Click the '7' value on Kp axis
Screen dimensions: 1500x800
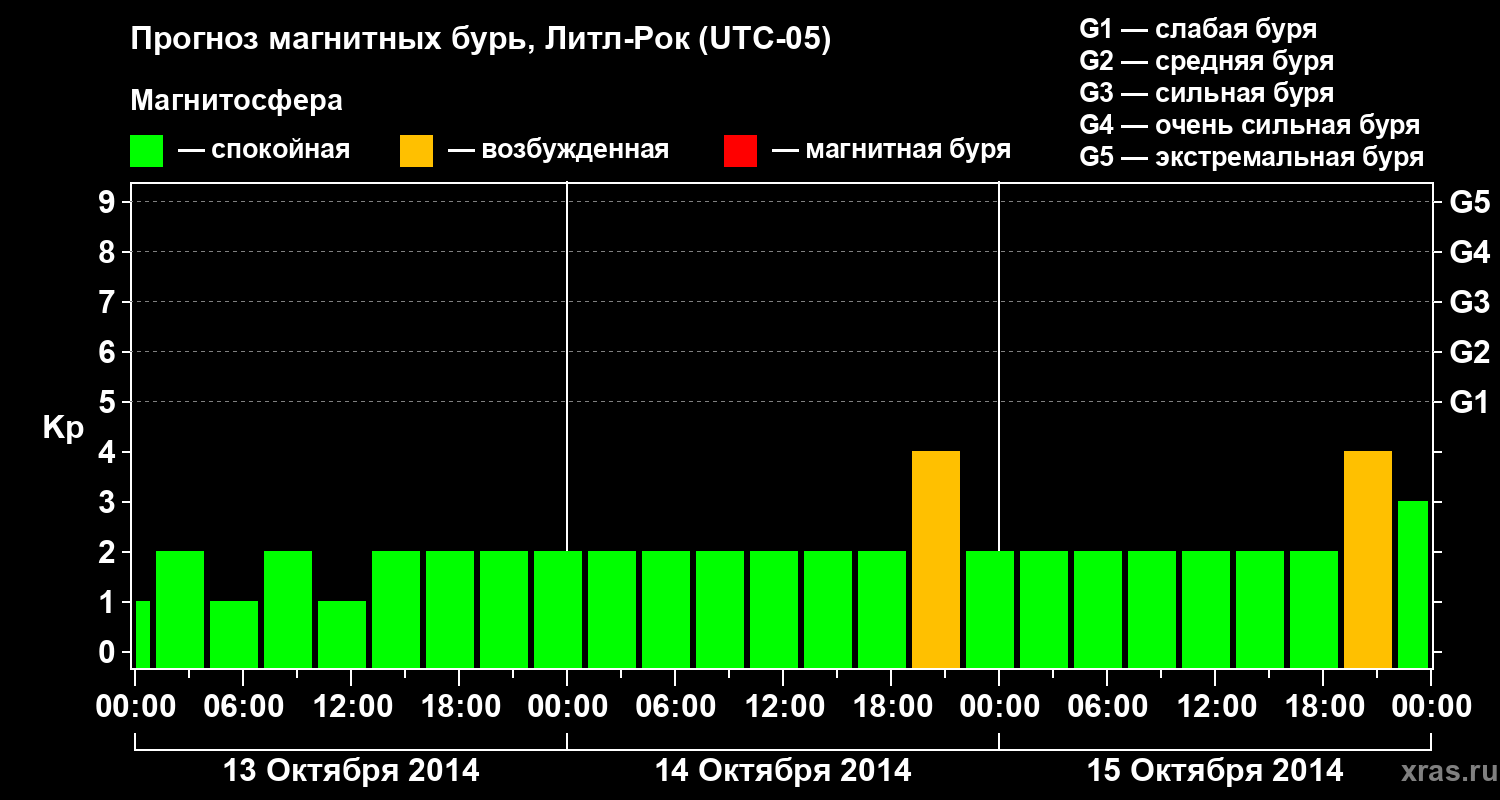tap(109, 303)
